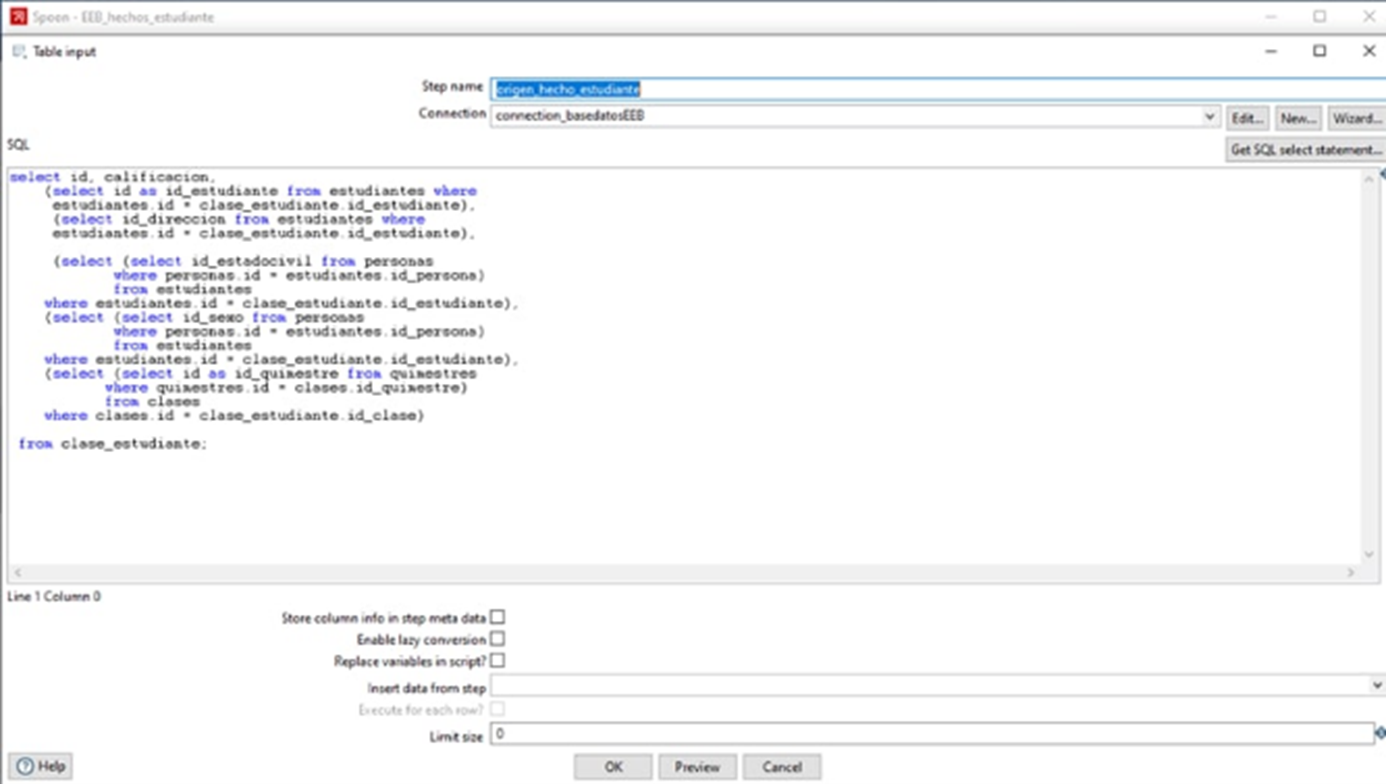The width and height of the screenshot is (1386, 784).
Task: Click SQL editor horizontal scrollbar right arrow
Action: click(x=1351, y=573)
